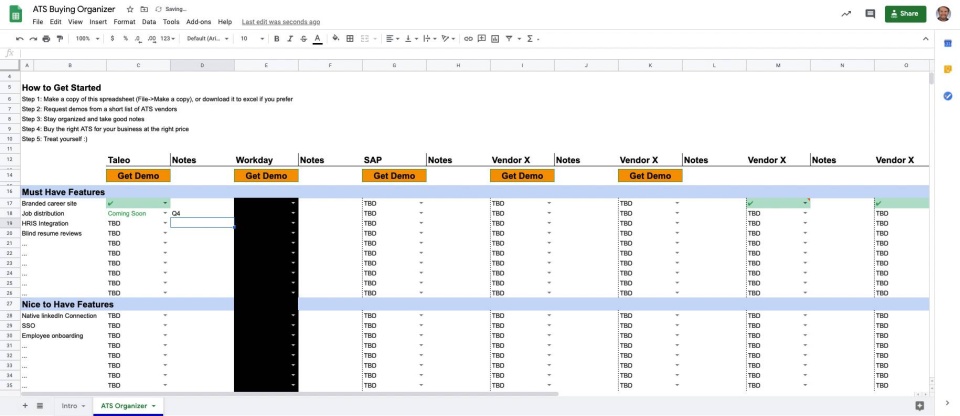
Task: Toggle Bold formatting
Action: 277,39
